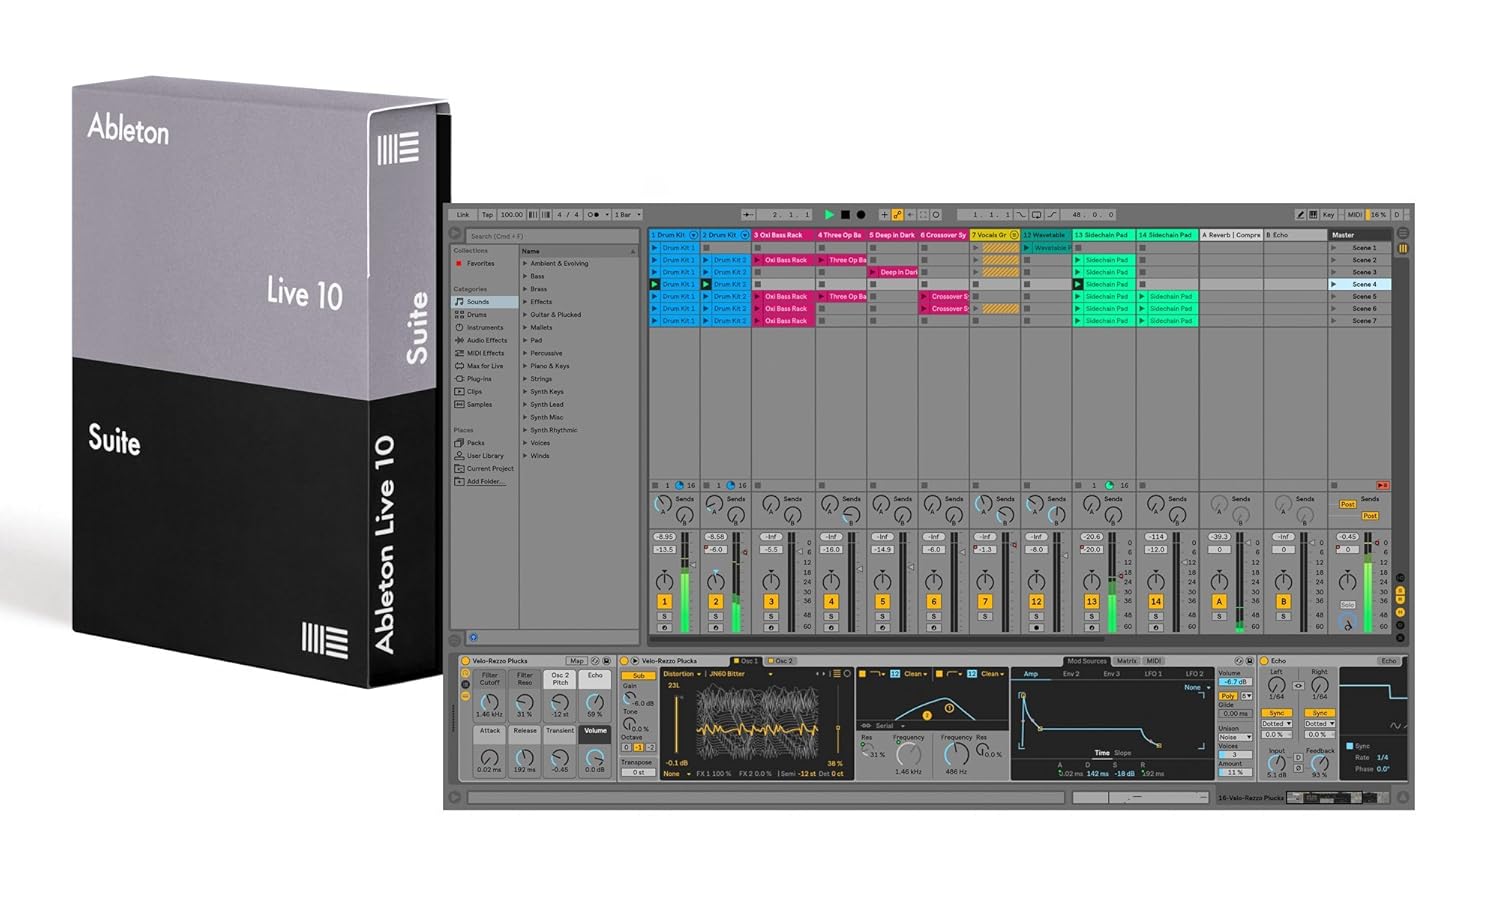The height and width of the screenshot is (900, 1500).
Task: Click the Stop All Clips button in Master
Action: click(1383, 486)
